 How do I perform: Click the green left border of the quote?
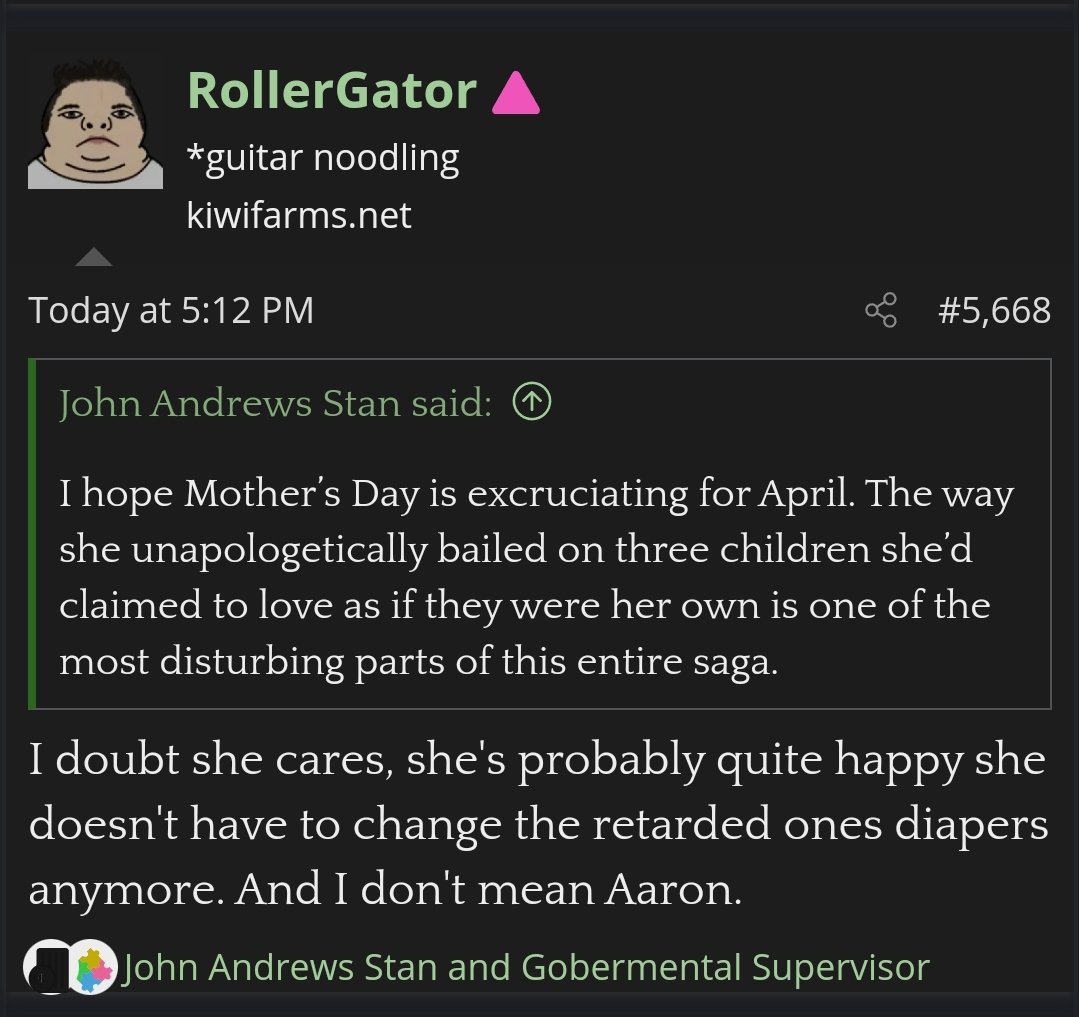point(34,533)
